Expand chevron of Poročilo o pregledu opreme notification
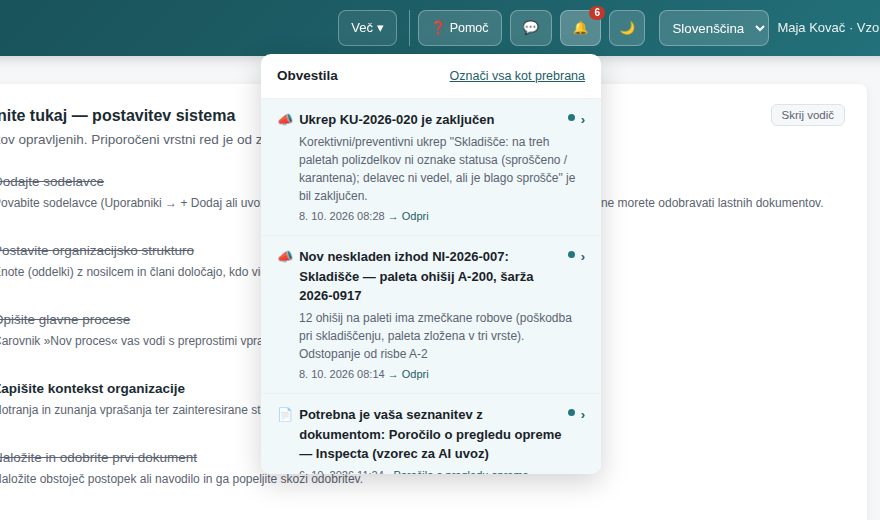 (x=583, y=415)
